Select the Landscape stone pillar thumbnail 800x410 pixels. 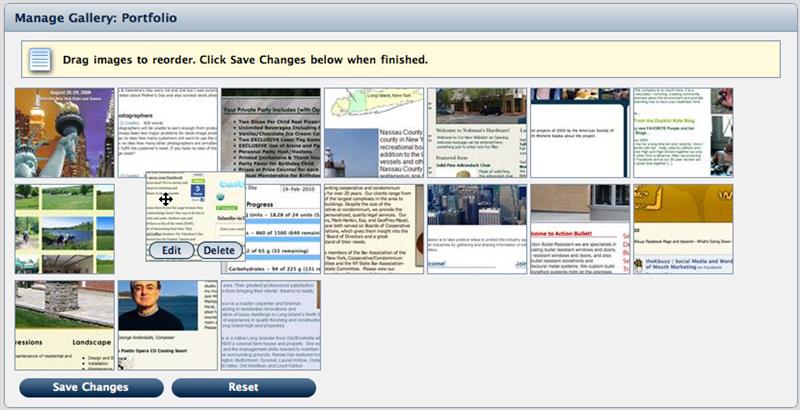[64, 325]
